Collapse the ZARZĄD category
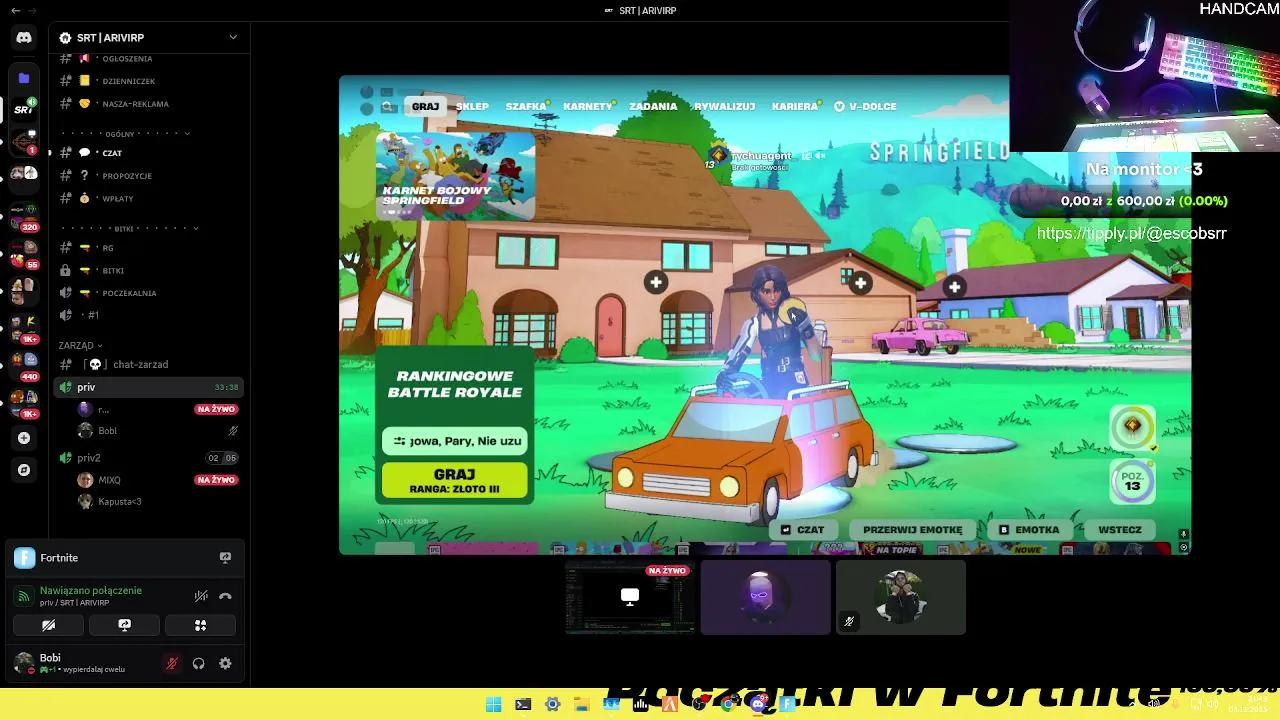 point(81,345)
